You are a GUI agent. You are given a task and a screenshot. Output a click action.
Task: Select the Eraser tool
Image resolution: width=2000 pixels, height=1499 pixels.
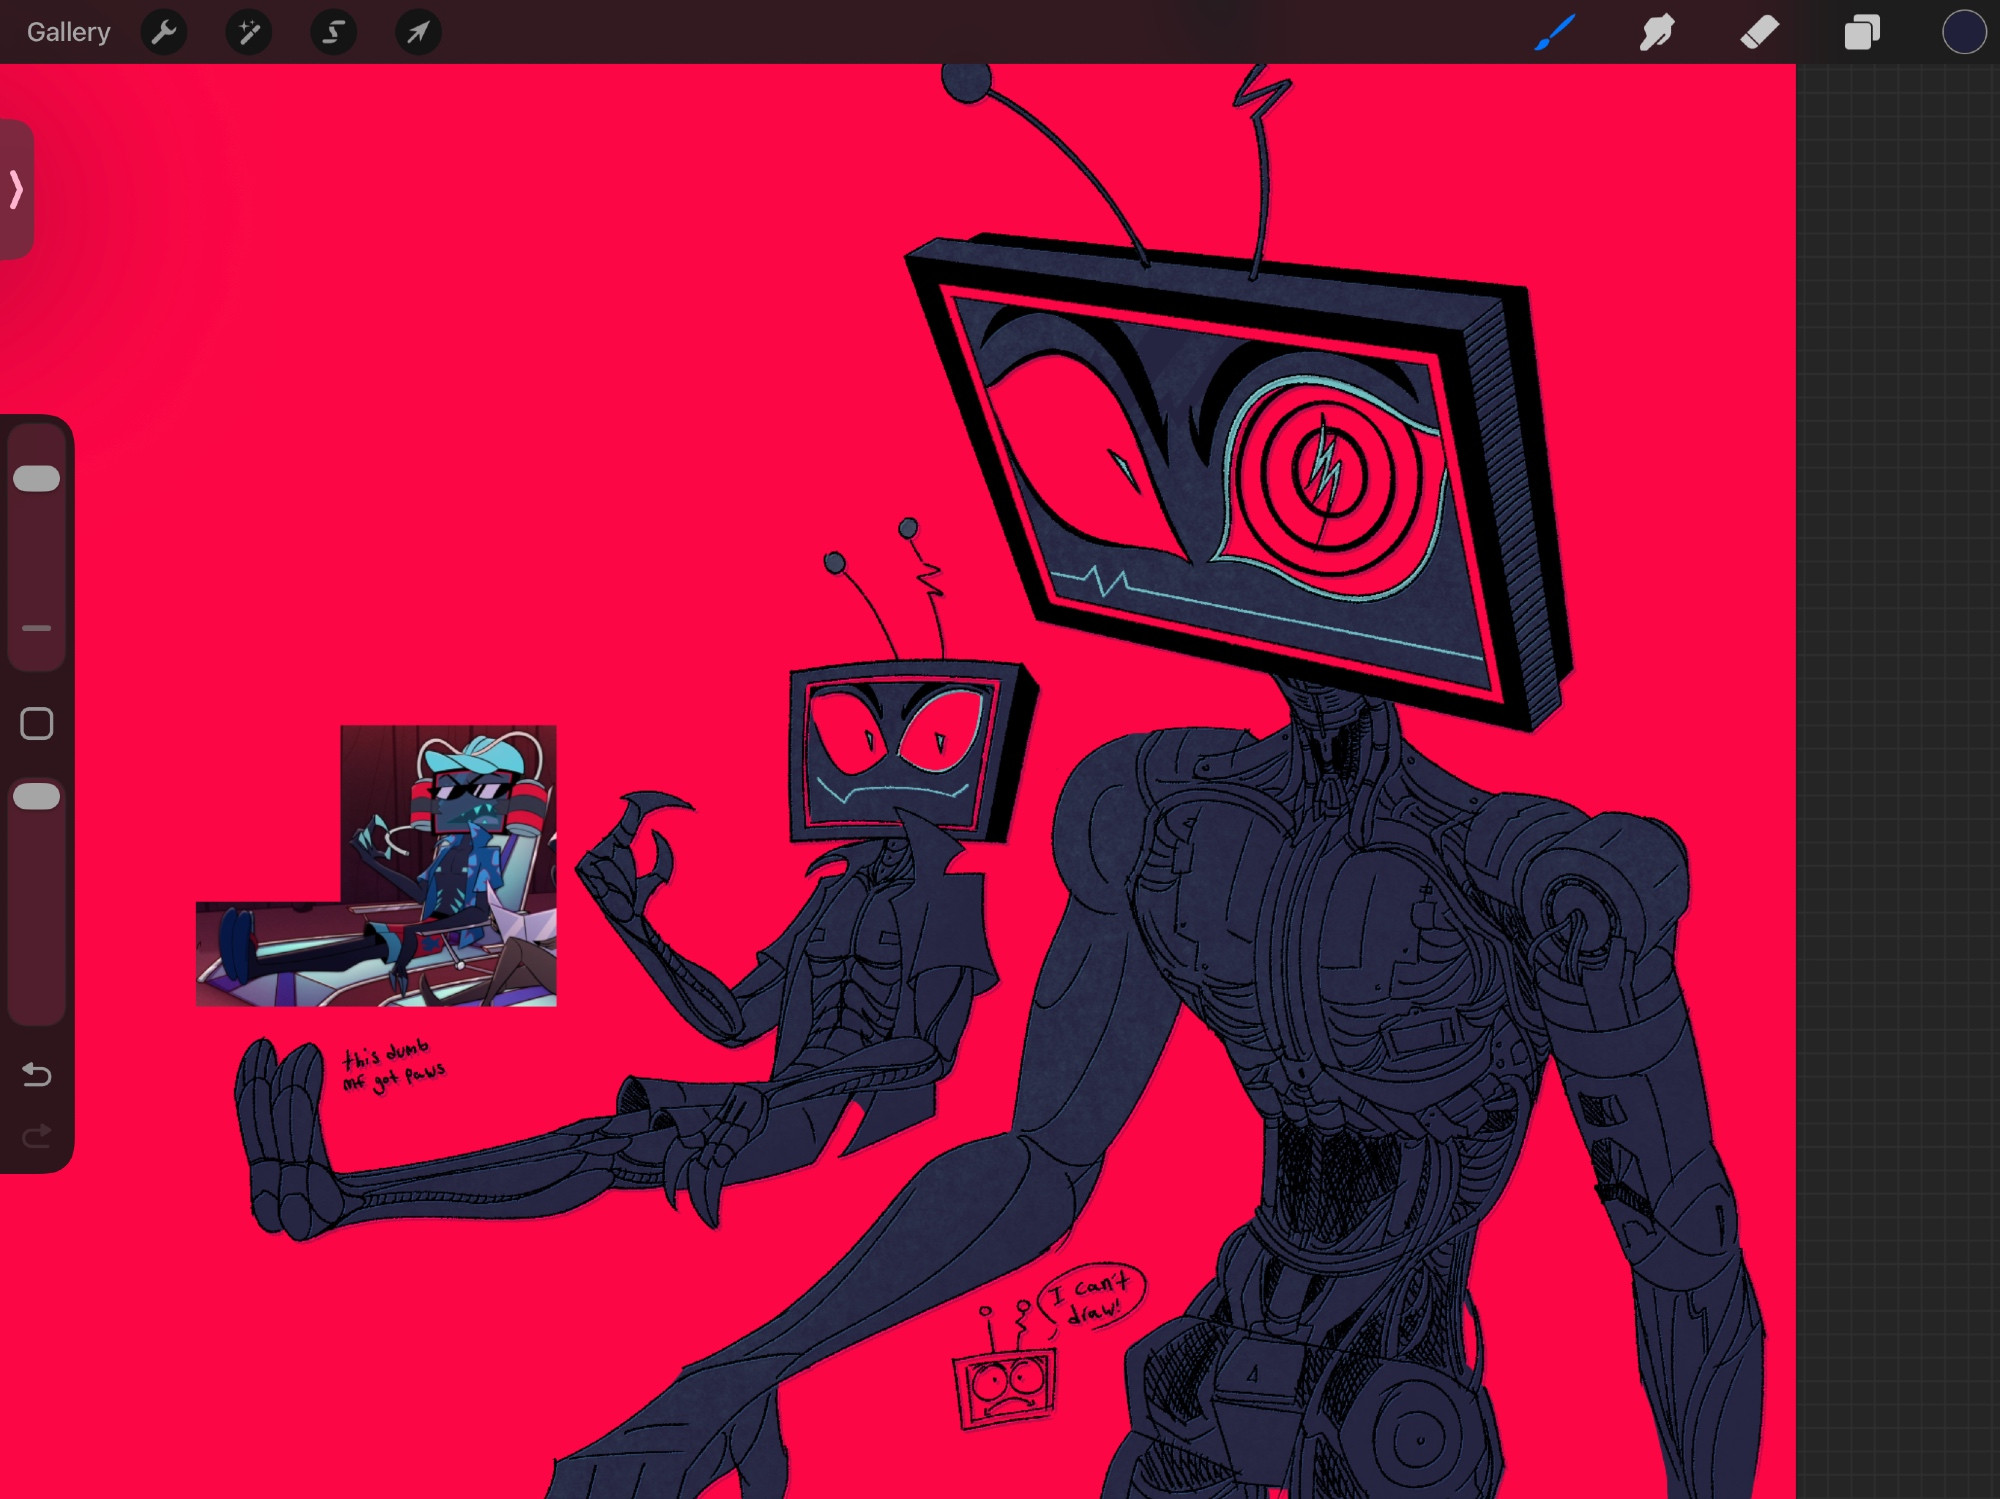1760,33
